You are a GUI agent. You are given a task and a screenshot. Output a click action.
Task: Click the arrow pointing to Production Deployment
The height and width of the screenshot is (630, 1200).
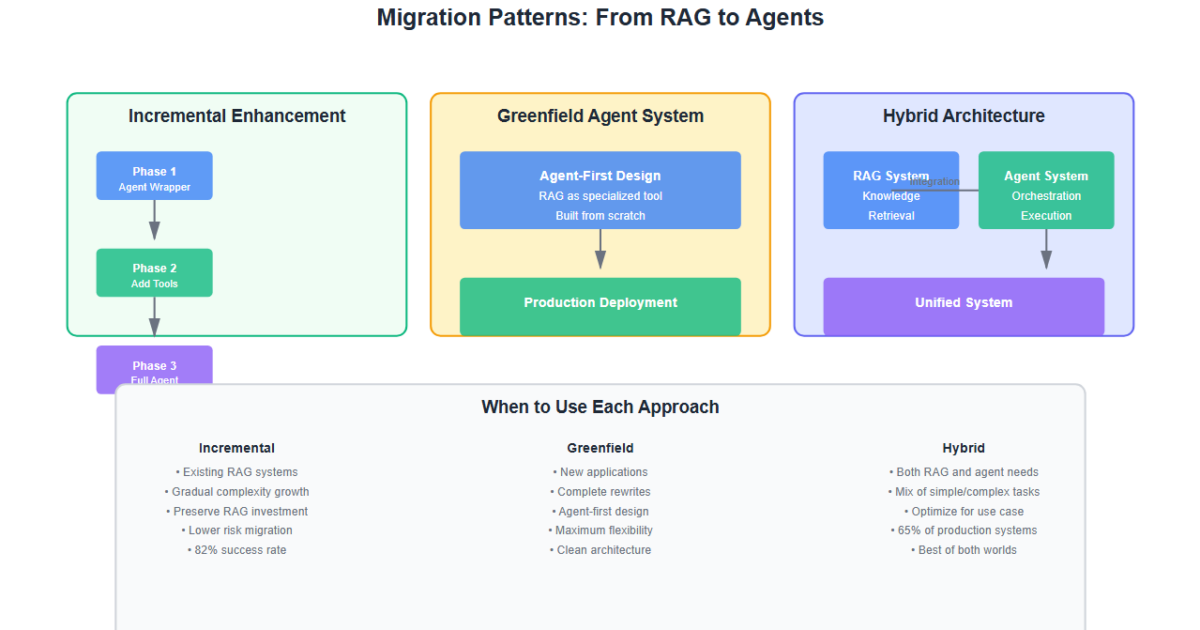600,251
